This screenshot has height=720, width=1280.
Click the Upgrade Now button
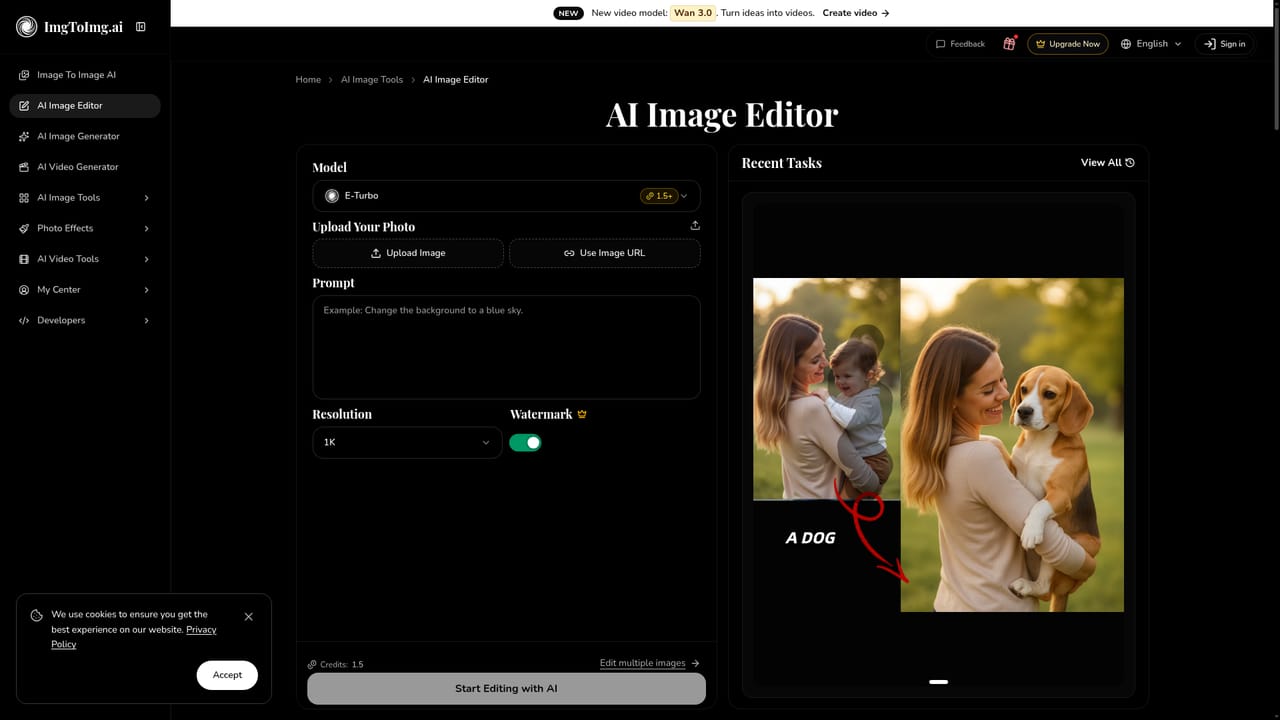pyautogui.click(x=1068, y=44)
